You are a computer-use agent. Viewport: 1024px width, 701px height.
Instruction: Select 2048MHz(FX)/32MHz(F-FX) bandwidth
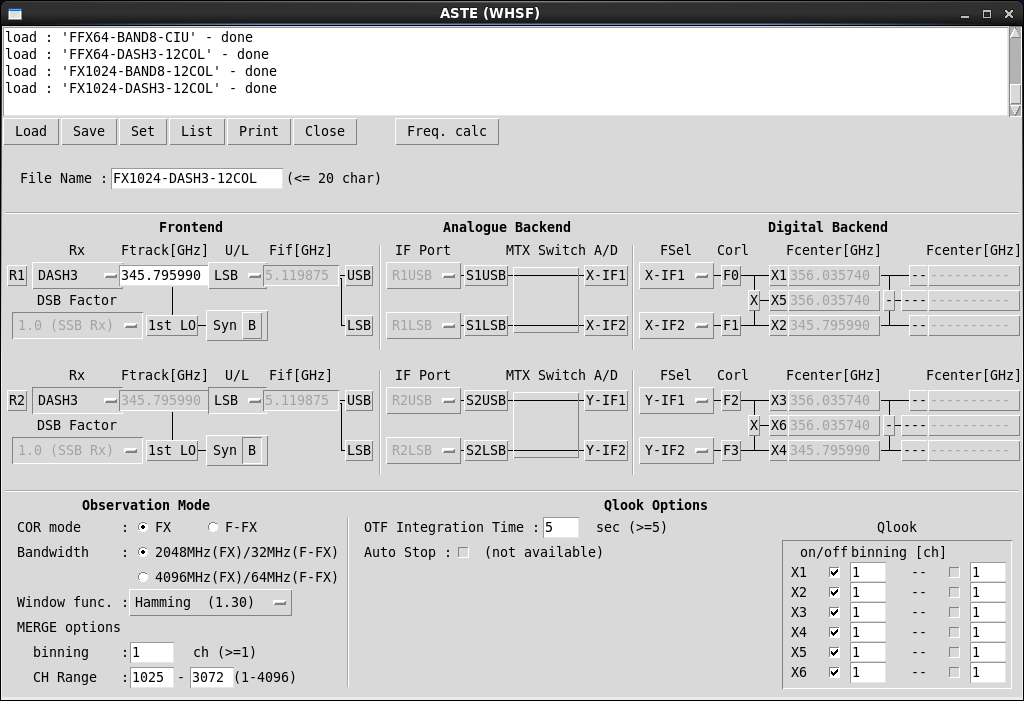(143, 553)
